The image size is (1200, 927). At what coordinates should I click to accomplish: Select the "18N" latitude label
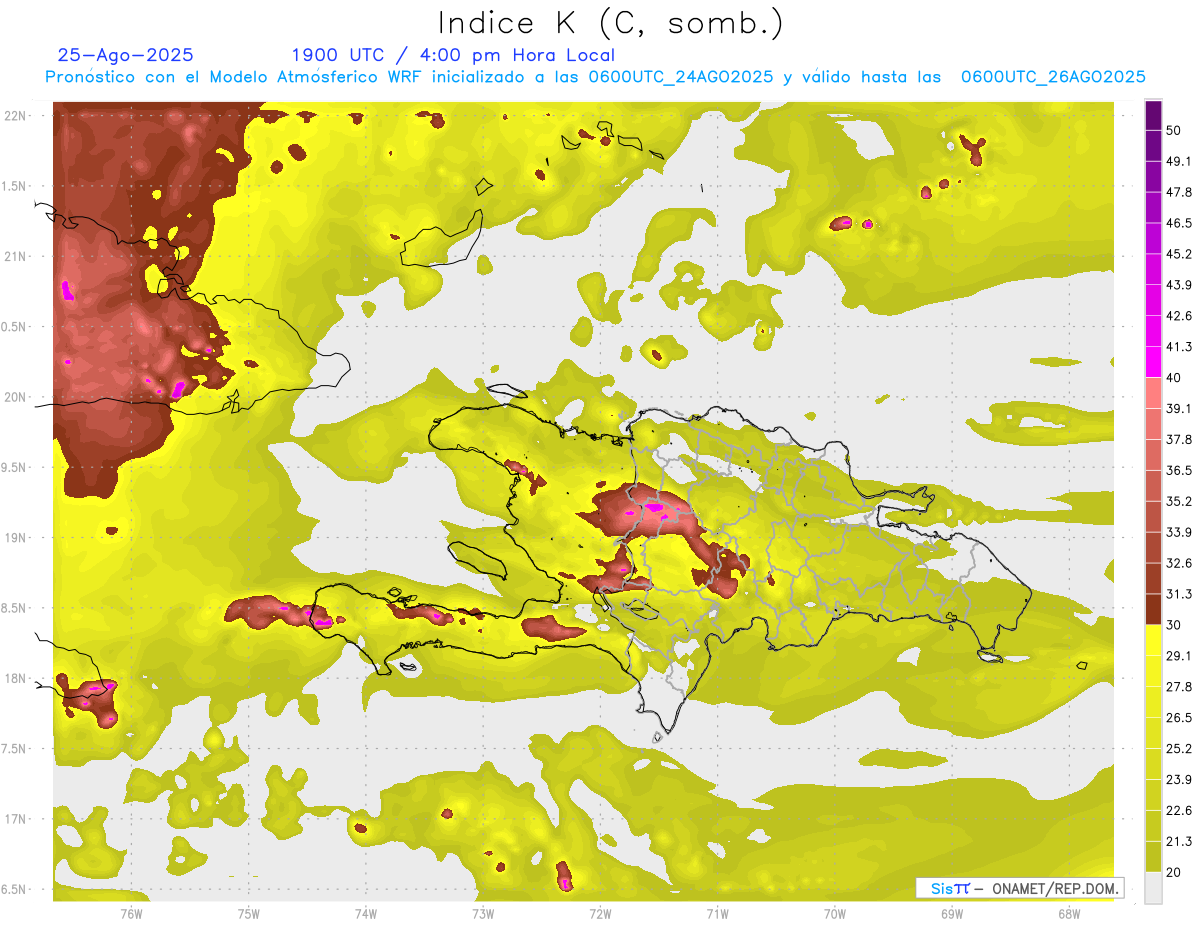click(x=17, y=678)
